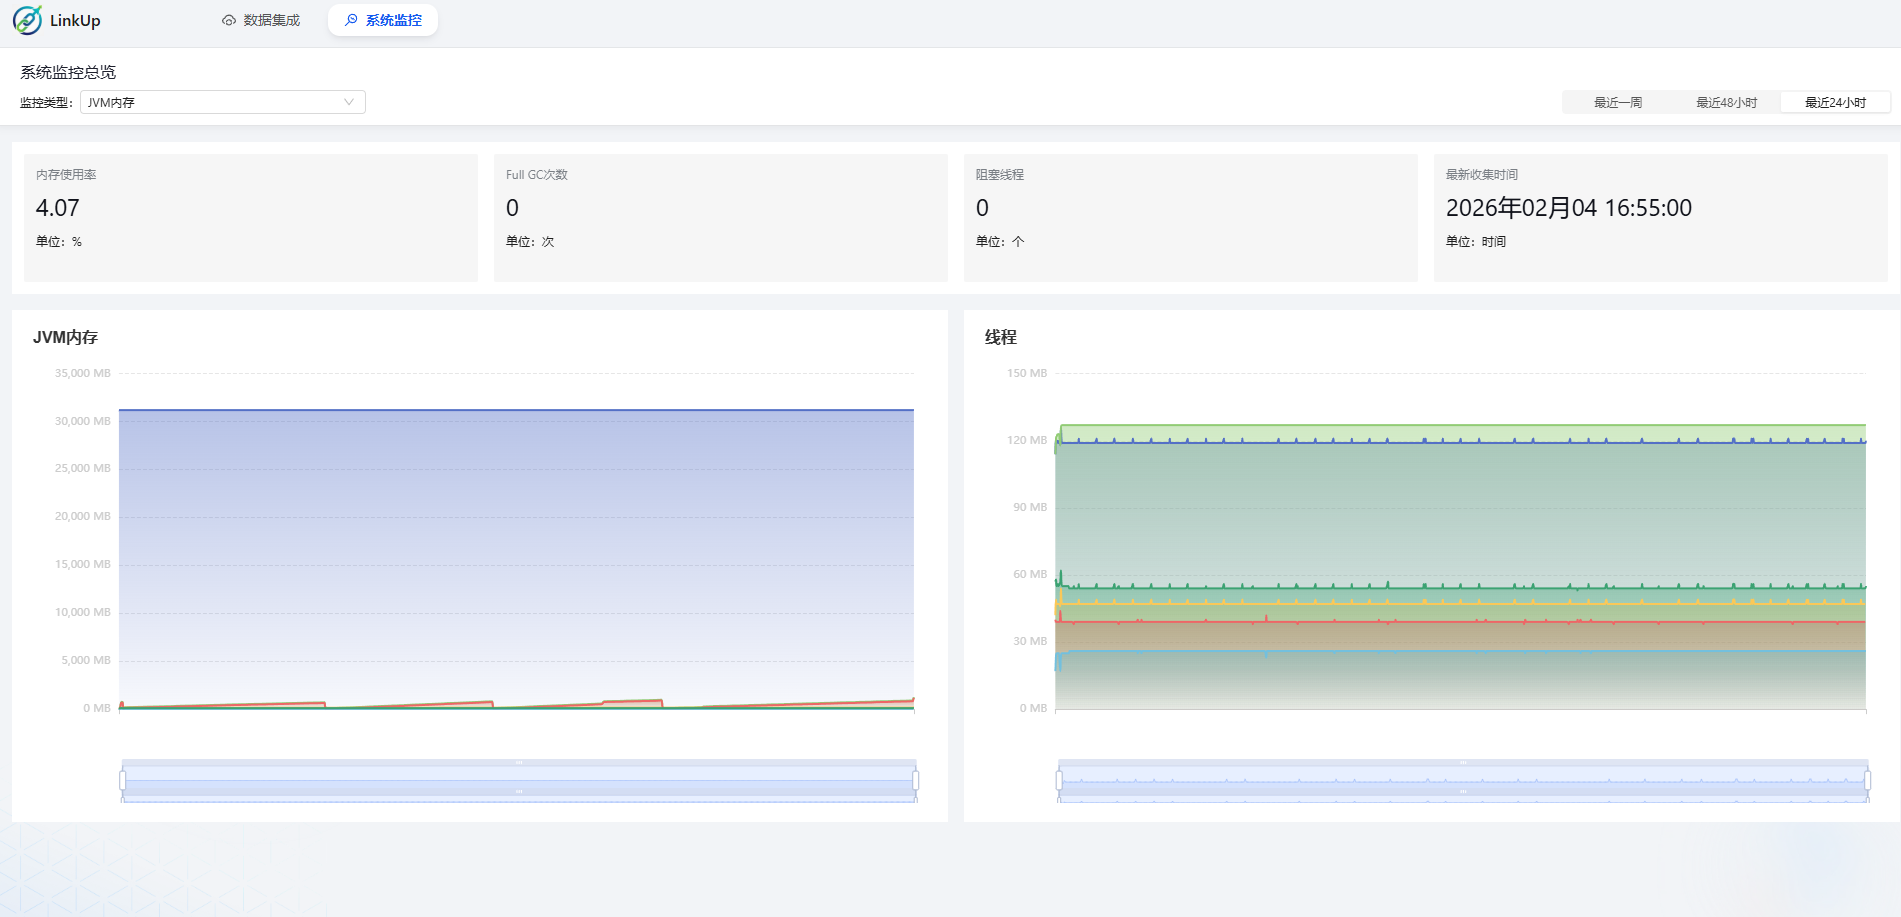Screen dimensions: 1901x917
Task: Click the 阻塞线程 statistic card
Action: point(1190,217)
